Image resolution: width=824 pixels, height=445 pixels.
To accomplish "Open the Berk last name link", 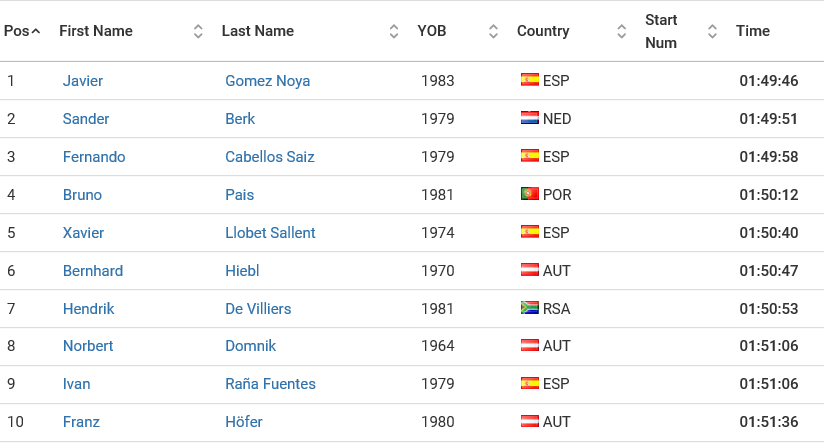I will click(240, 119).
